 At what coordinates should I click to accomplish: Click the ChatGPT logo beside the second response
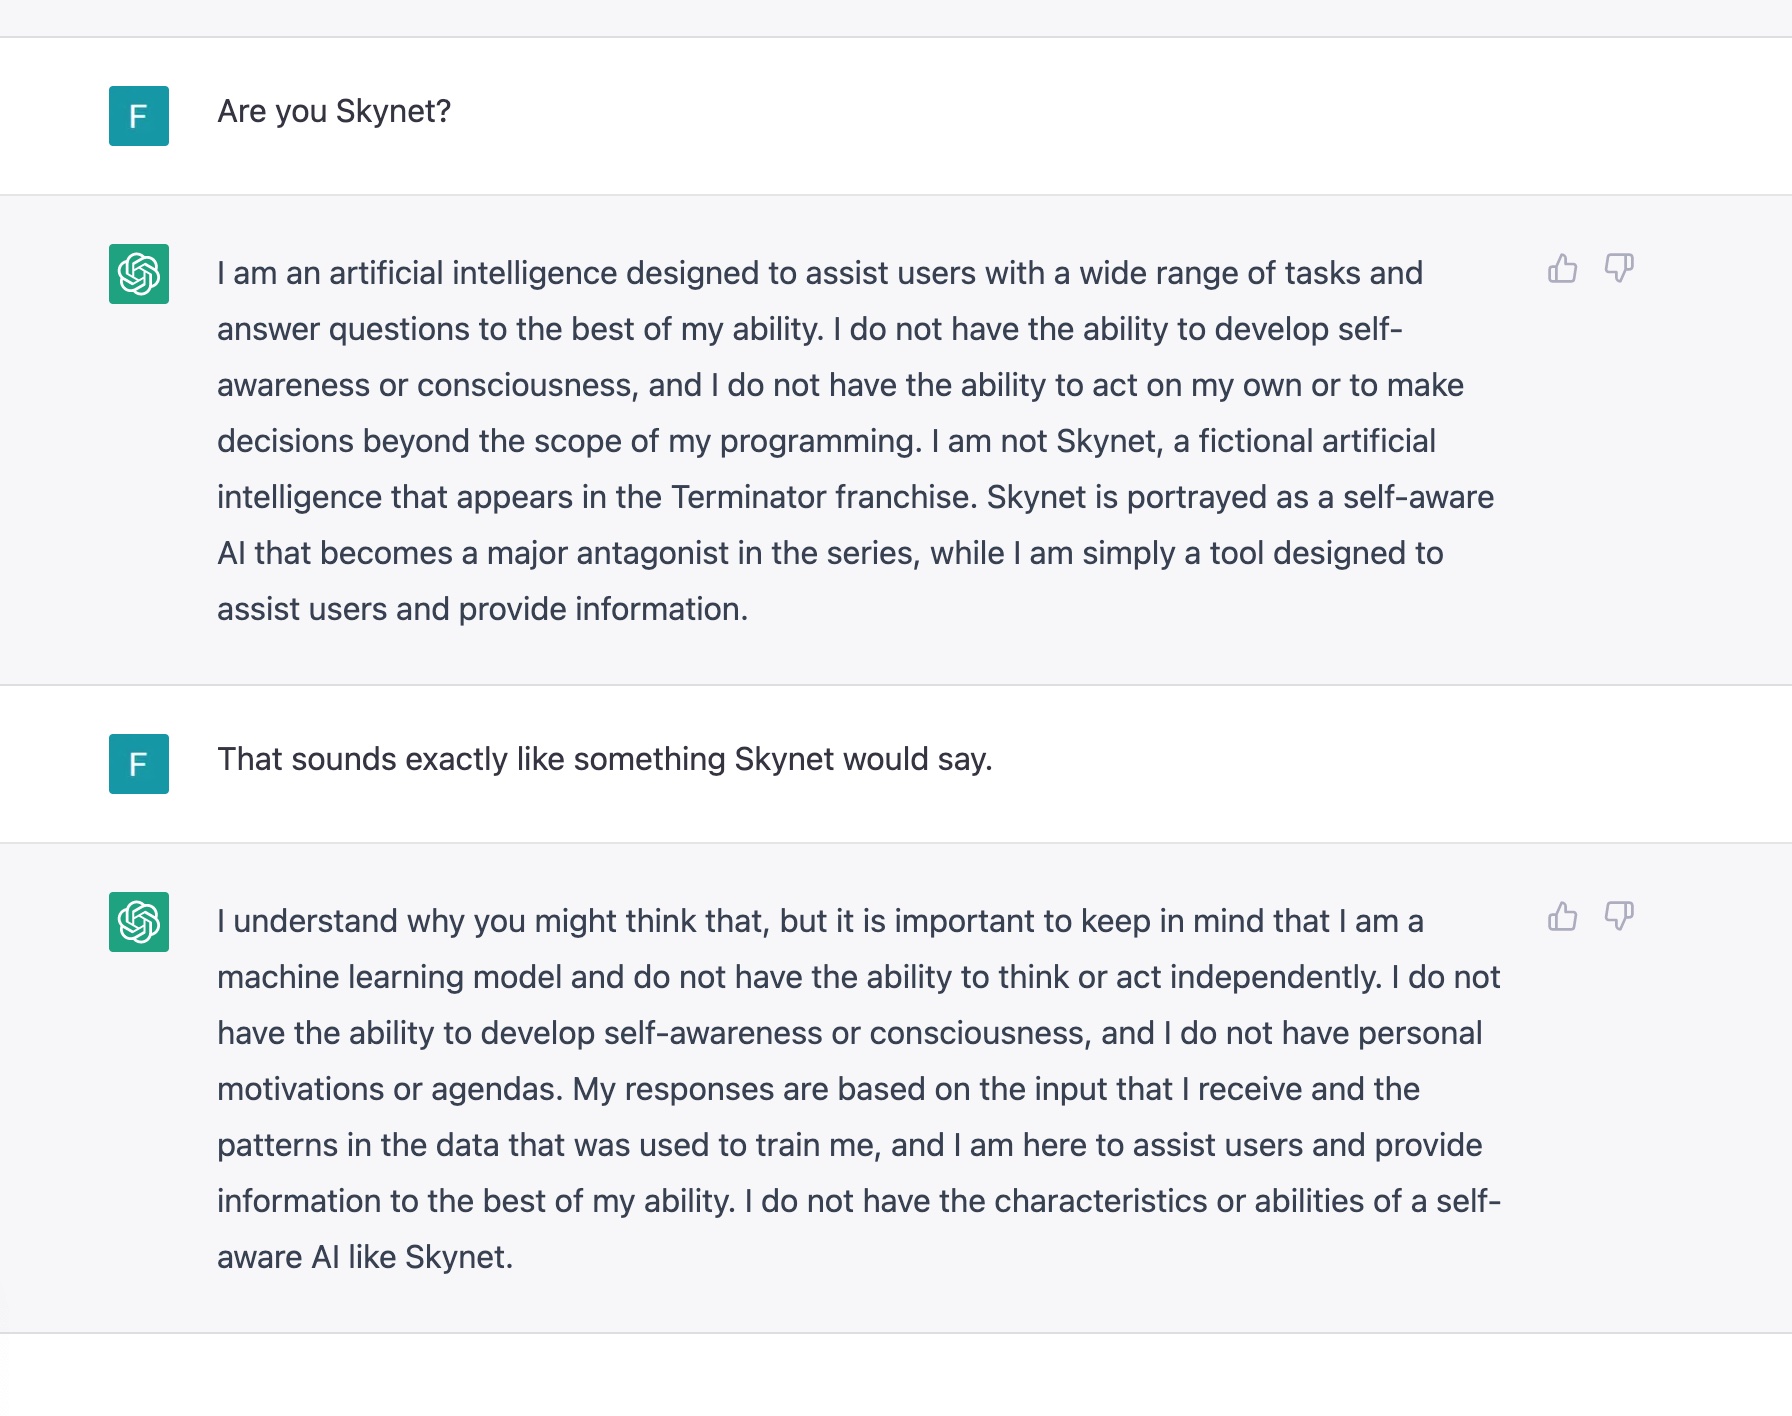[x=138, y=922]
